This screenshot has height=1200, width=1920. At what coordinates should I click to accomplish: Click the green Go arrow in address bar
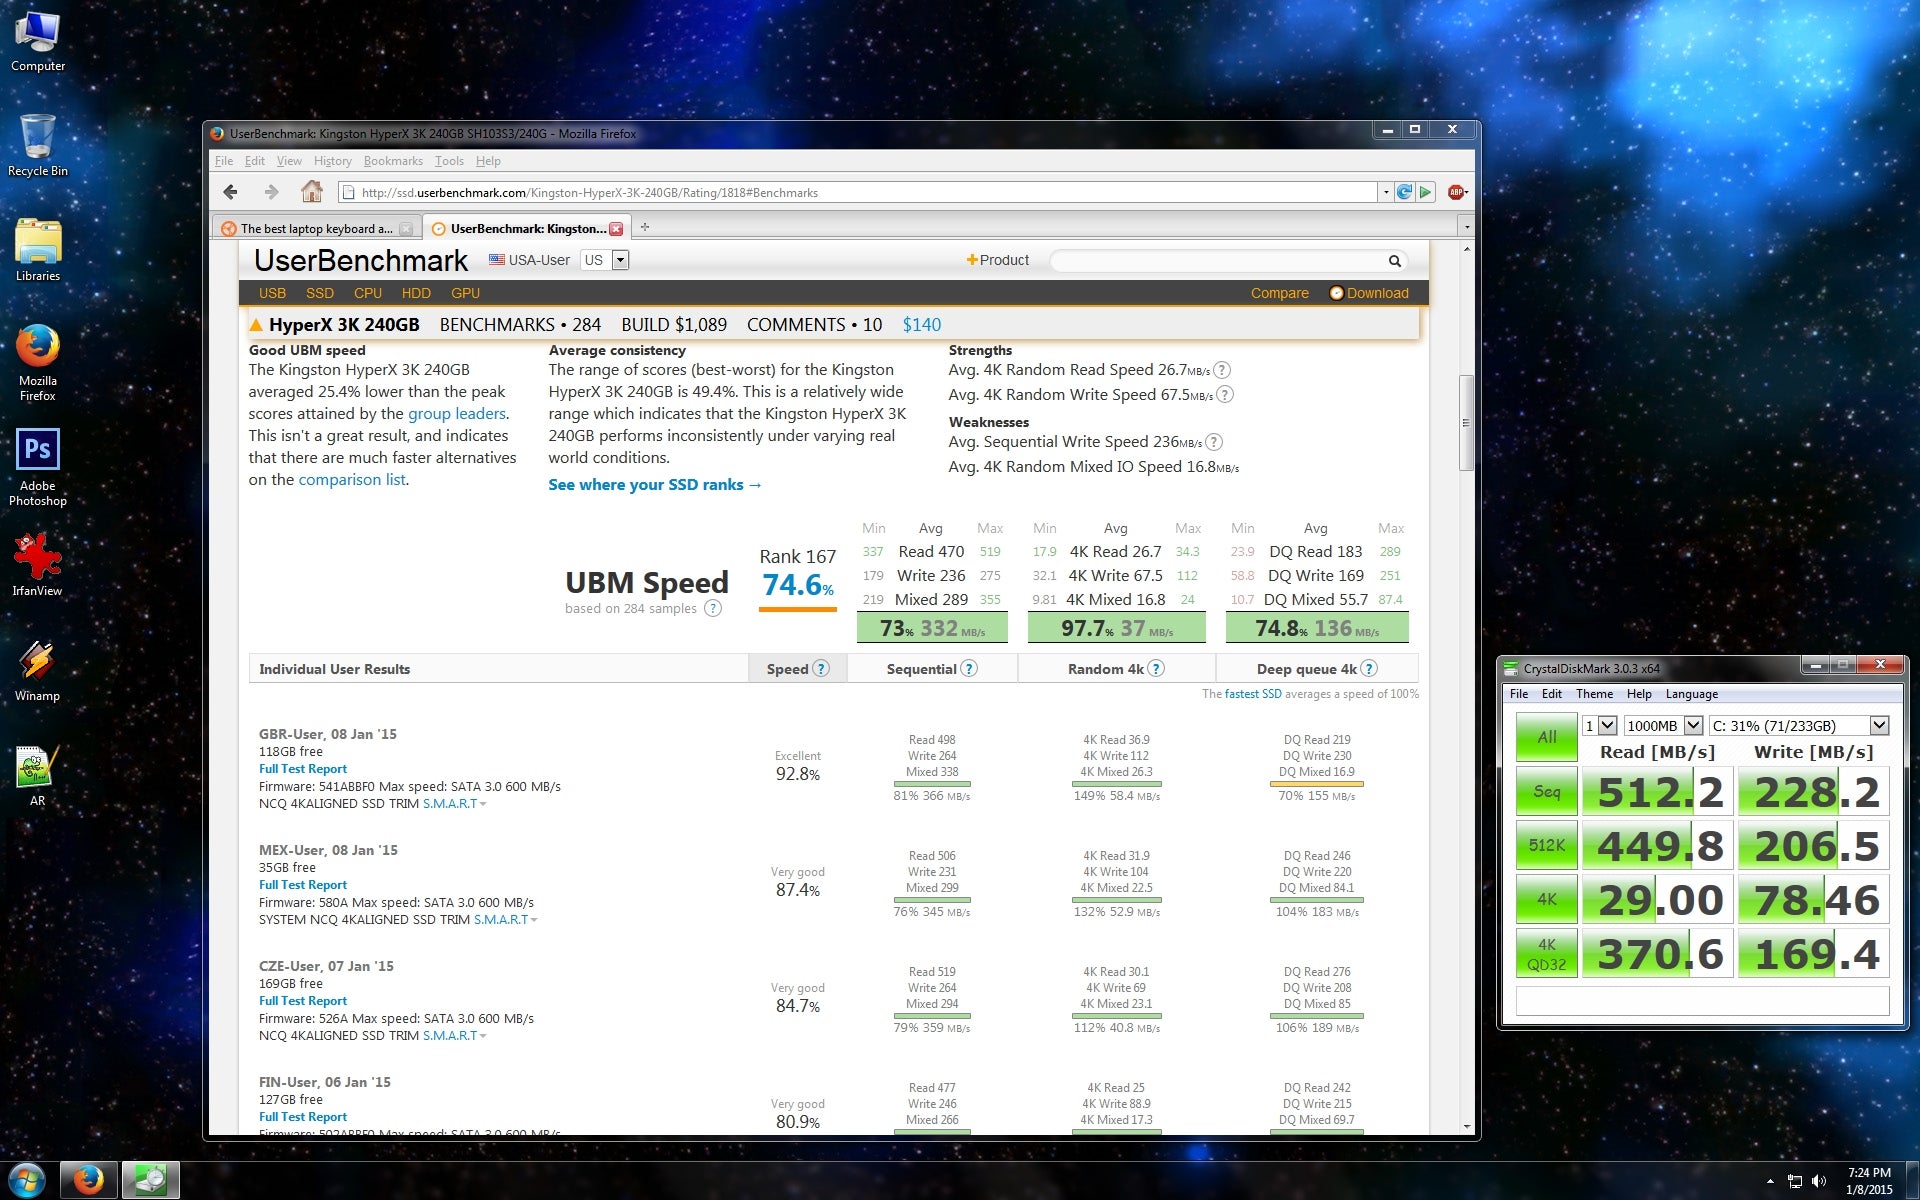pyautogui.click(x=1426, y=192)
